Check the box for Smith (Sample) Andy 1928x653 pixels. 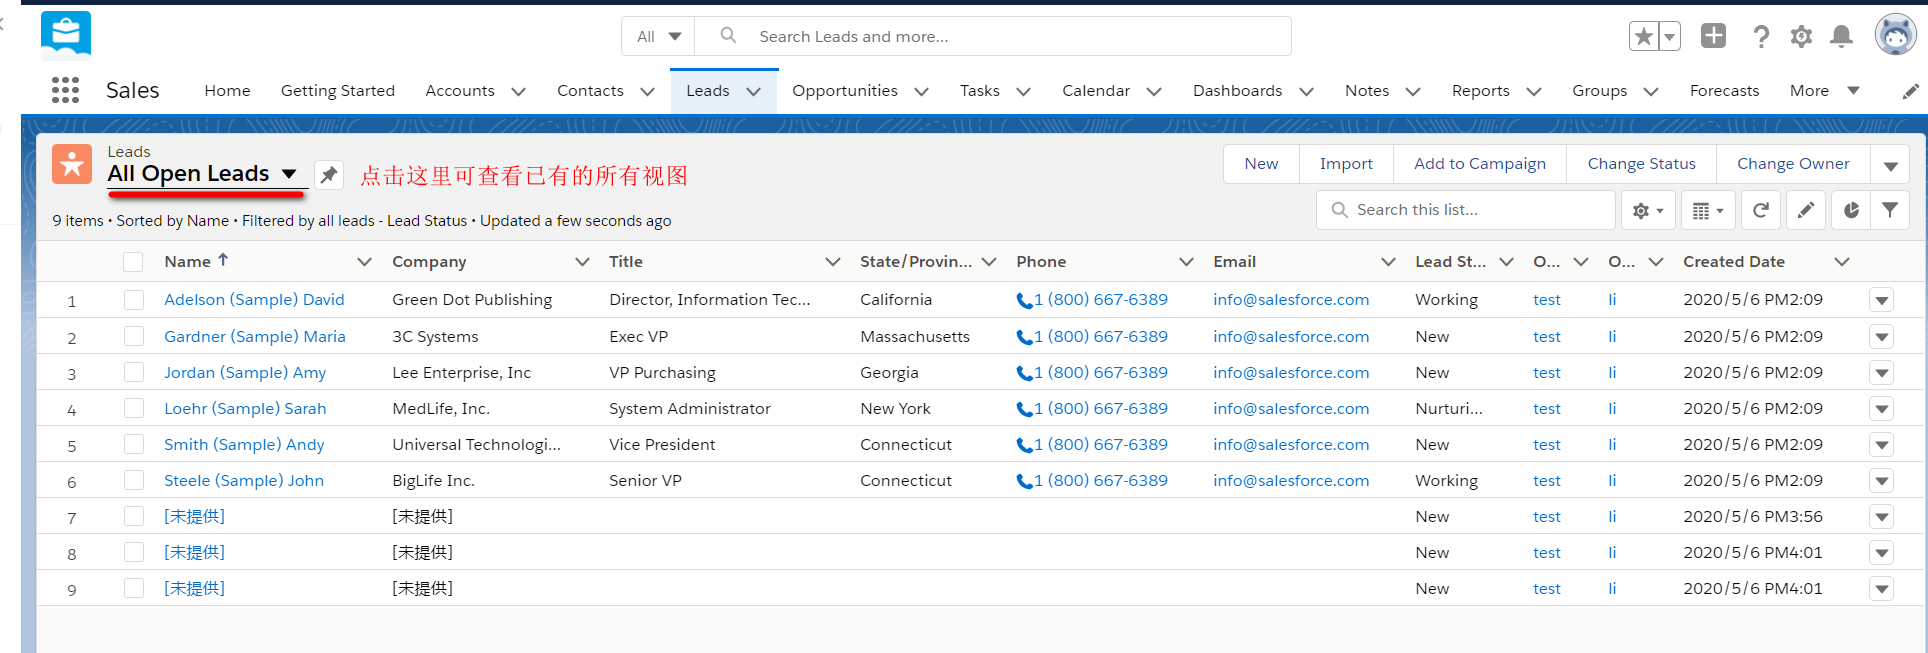133,444
